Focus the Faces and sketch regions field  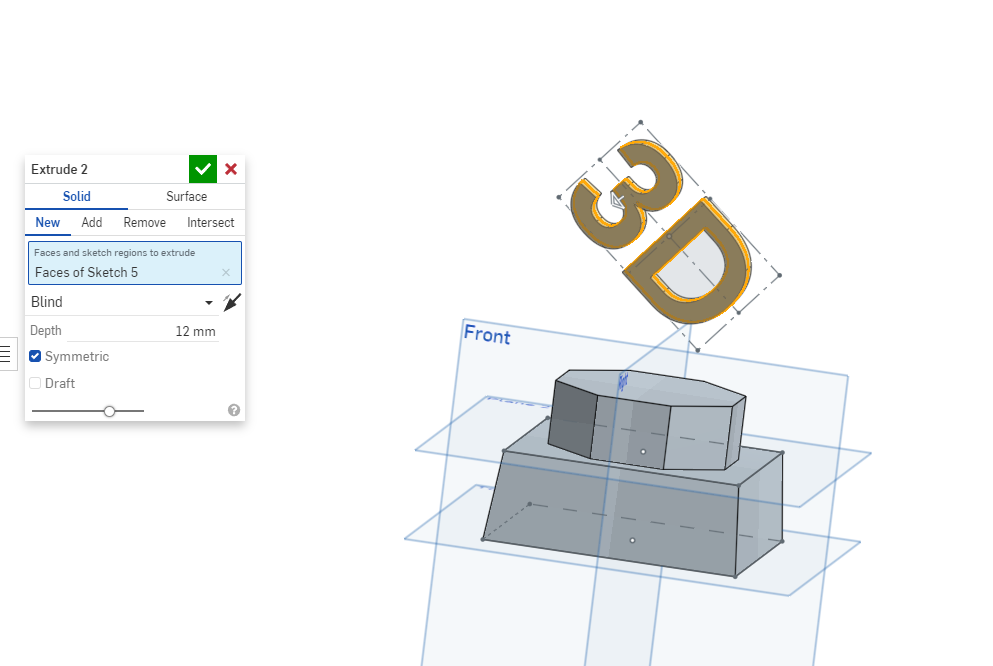click(135, 263)
